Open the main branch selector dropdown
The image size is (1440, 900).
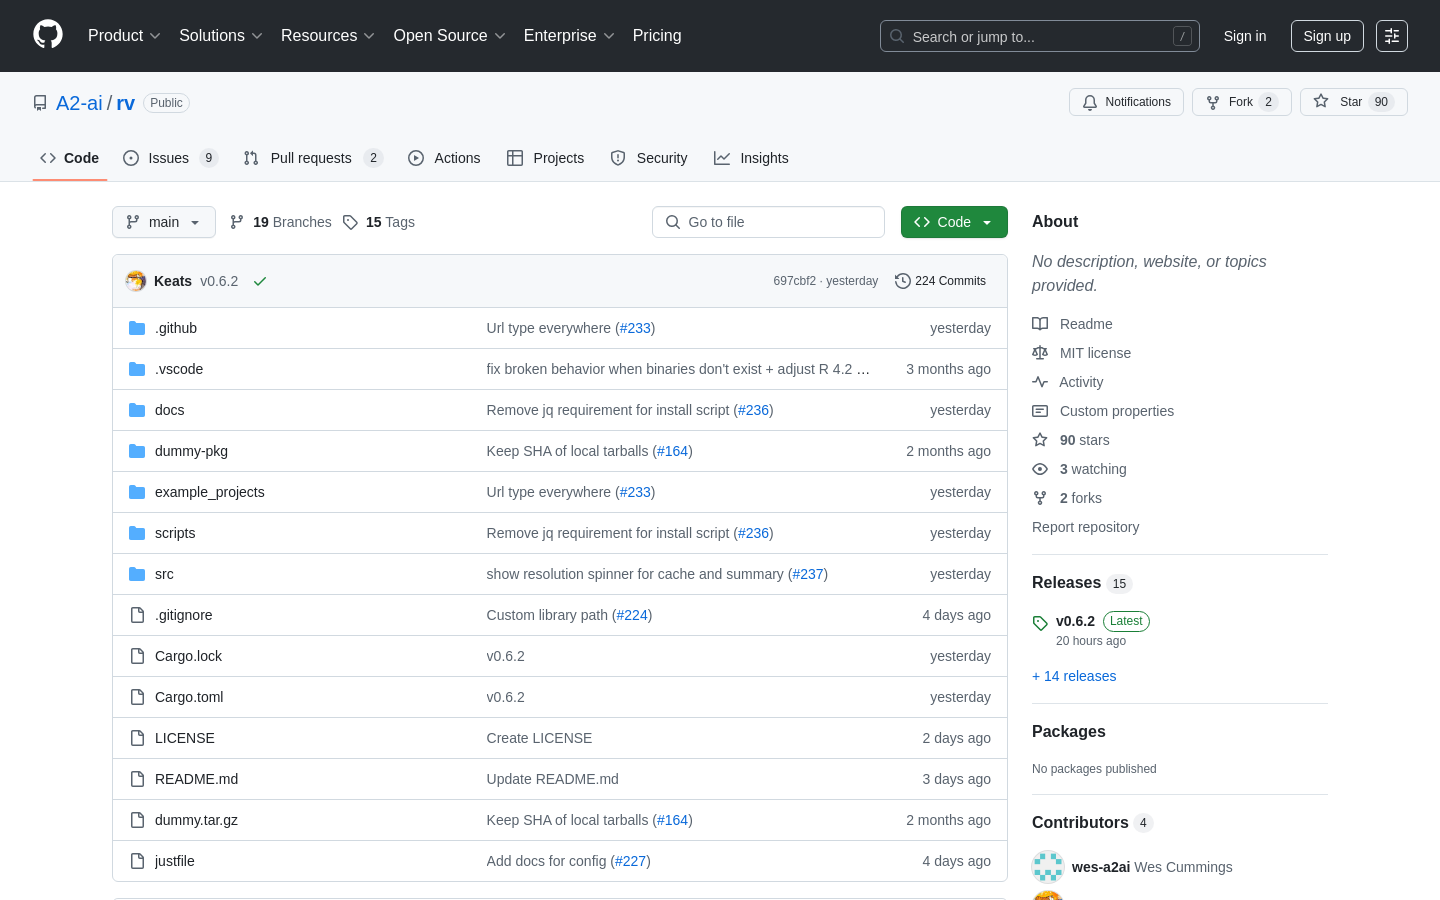click(x=164, y=222)
